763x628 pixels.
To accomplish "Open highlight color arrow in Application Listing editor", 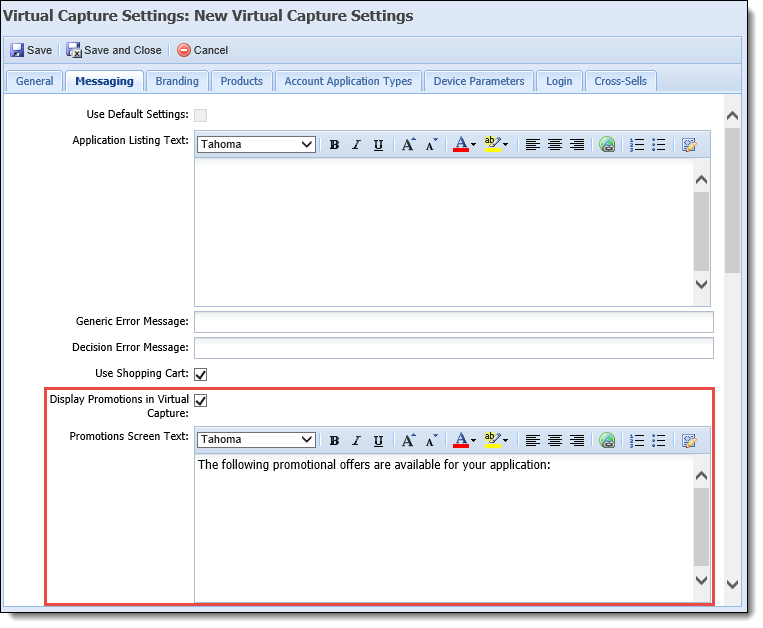I will (x=506, y=144).
